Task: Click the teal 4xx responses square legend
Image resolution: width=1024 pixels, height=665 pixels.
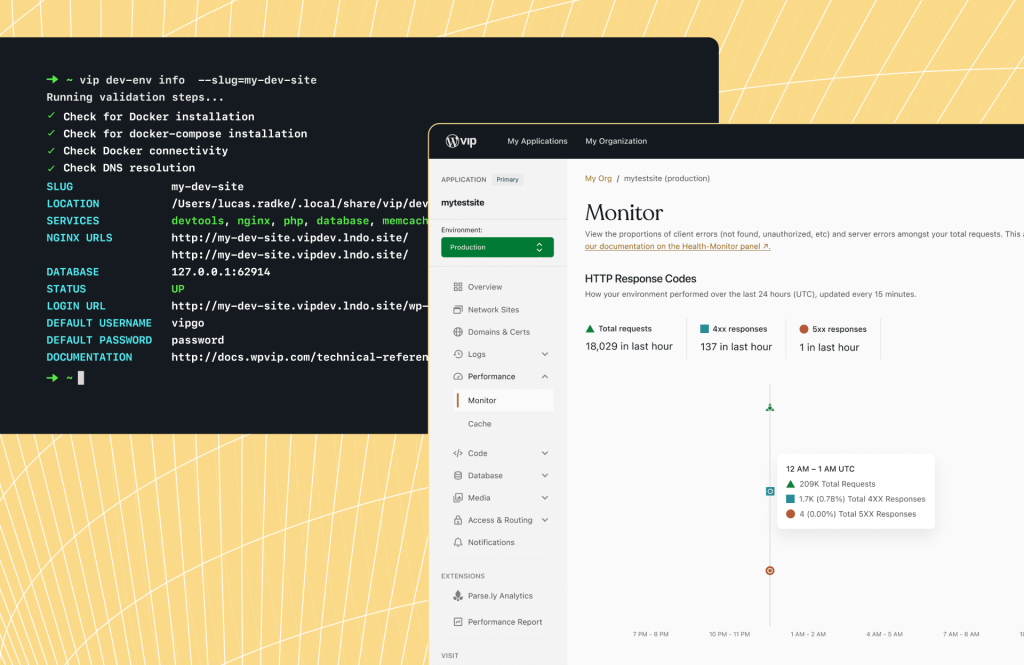Action: [x=704, y=329]
